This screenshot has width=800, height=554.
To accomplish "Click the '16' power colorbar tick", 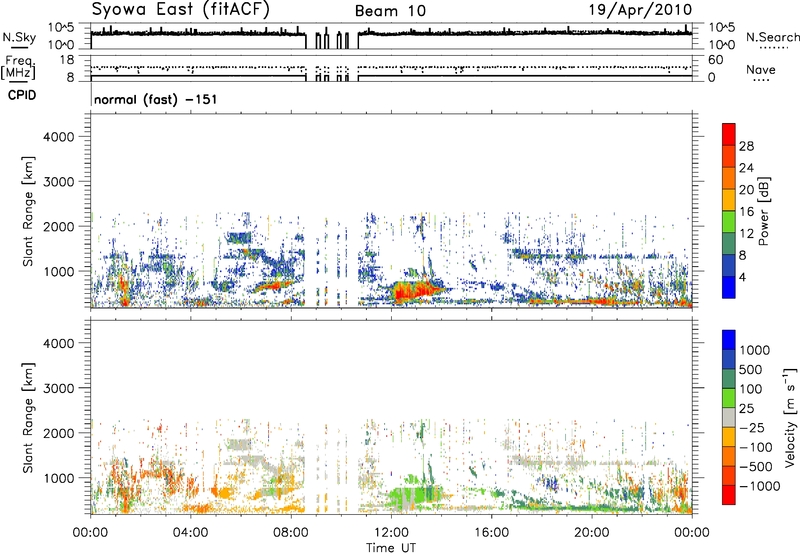I will [x=746, y=212].
